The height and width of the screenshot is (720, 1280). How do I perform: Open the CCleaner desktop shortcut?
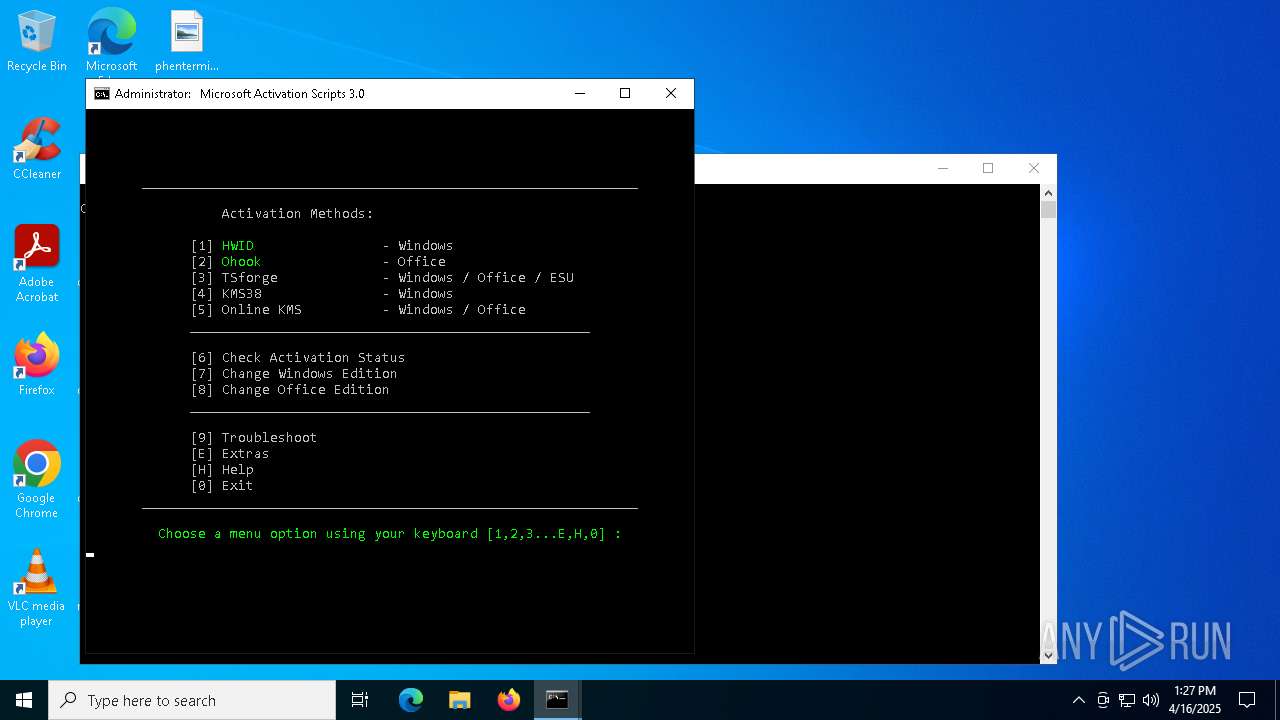(37, 150)
